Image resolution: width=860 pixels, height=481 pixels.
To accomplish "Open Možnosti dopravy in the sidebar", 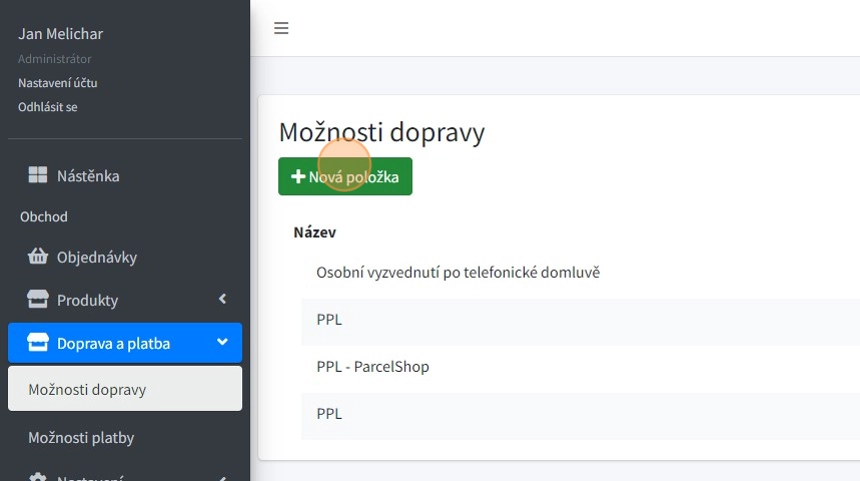I will (x=87, y=389).
